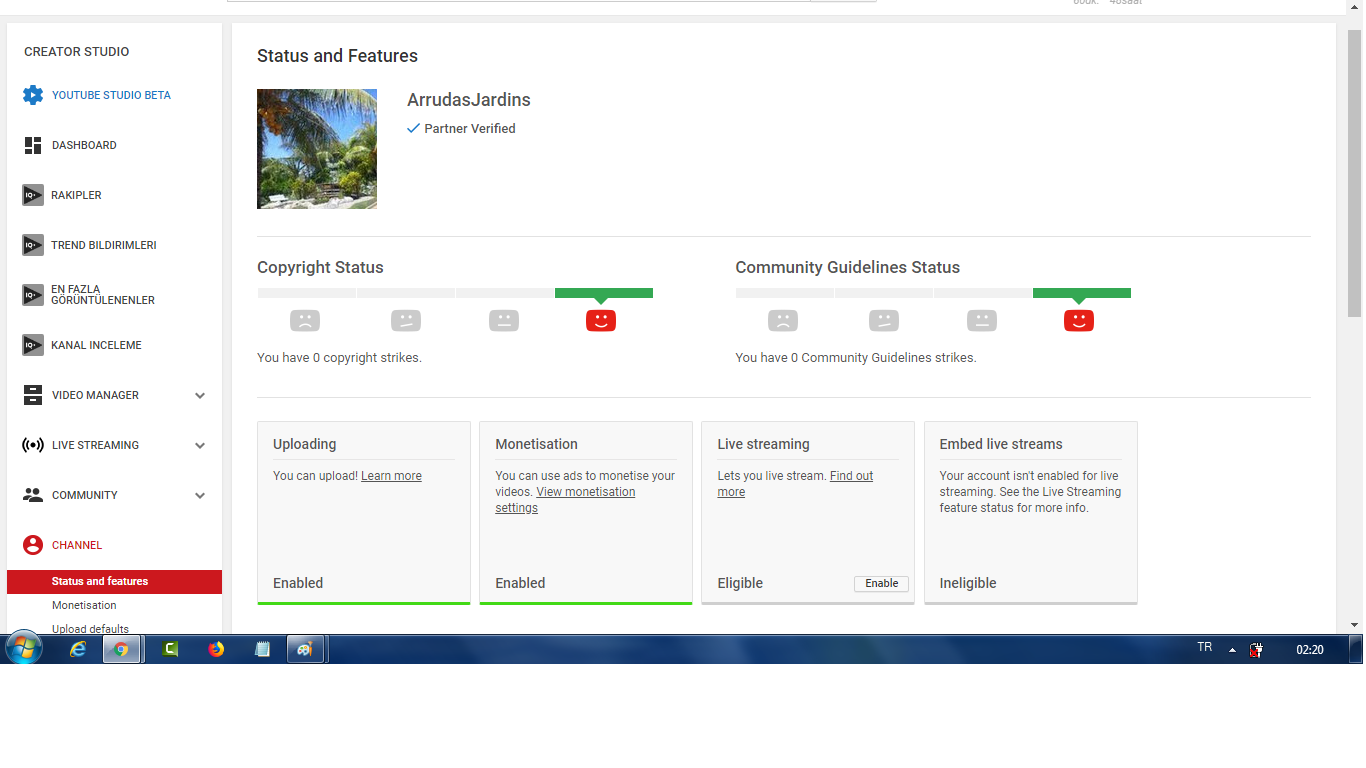Click the Kanal Inceleme icon
Screen dimensions: 1366x768
click(x=33, y=345)
